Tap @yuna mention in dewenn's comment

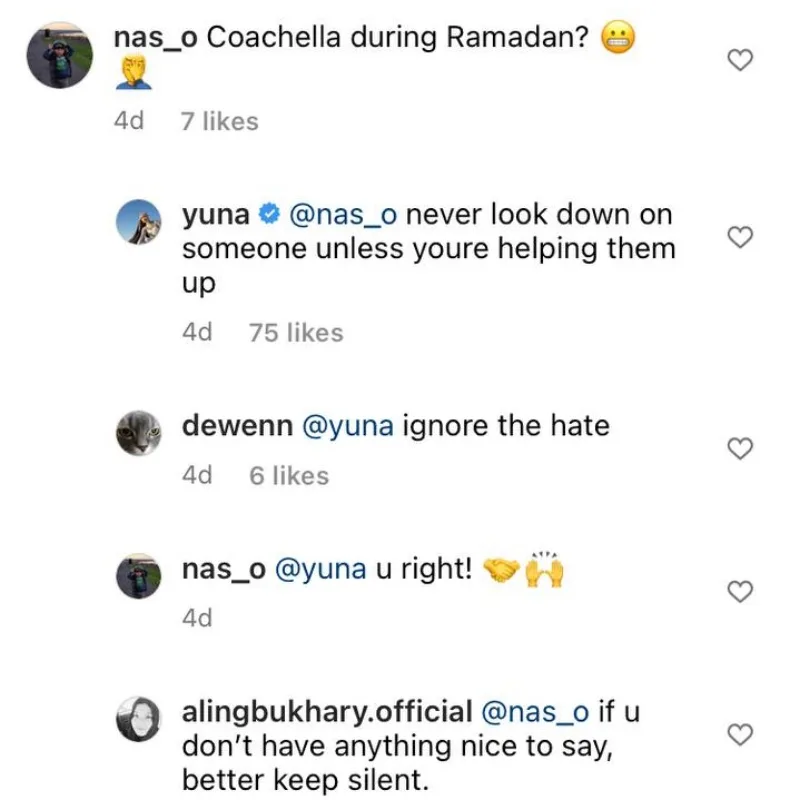pyautogui.click(x=347, y=426)
